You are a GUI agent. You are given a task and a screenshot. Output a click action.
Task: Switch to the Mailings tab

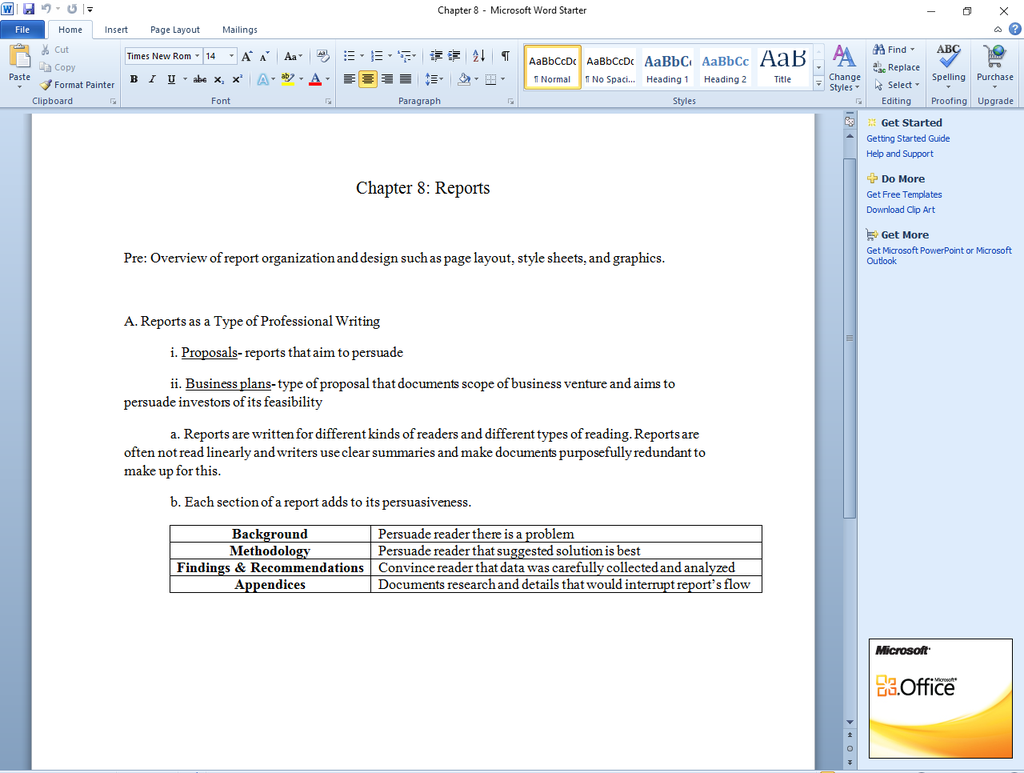tap(240, 29)
